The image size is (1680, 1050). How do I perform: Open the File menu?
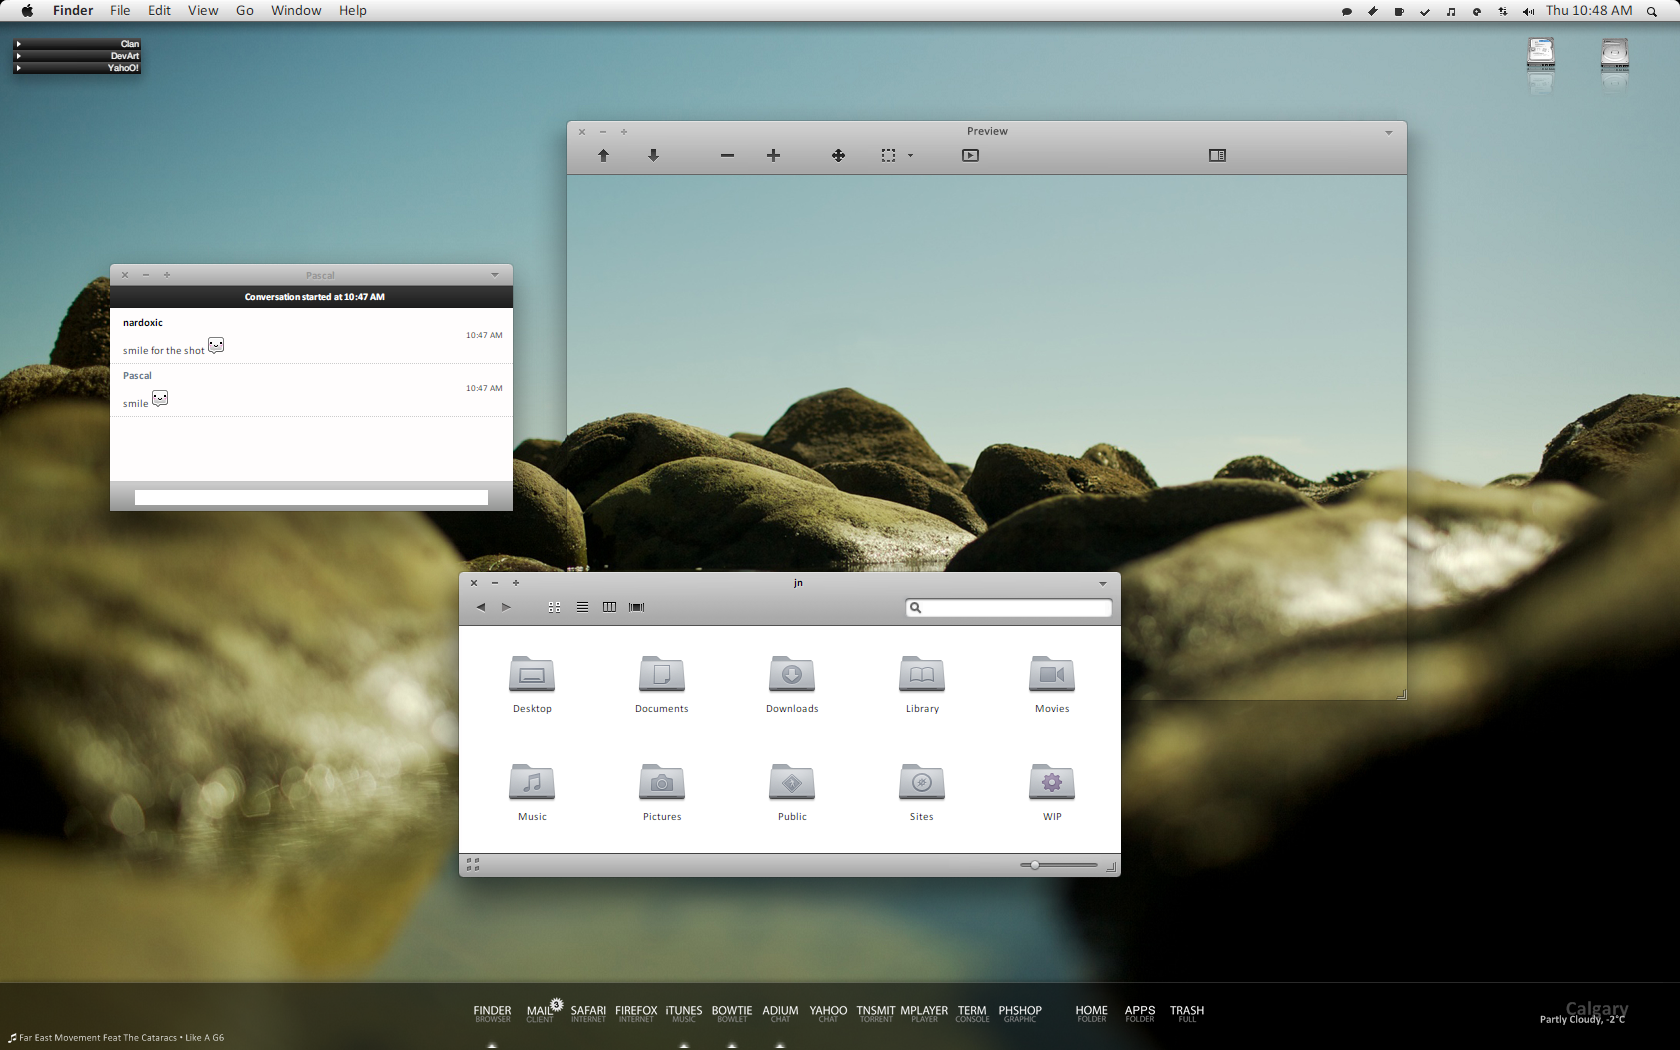point(120,11)
